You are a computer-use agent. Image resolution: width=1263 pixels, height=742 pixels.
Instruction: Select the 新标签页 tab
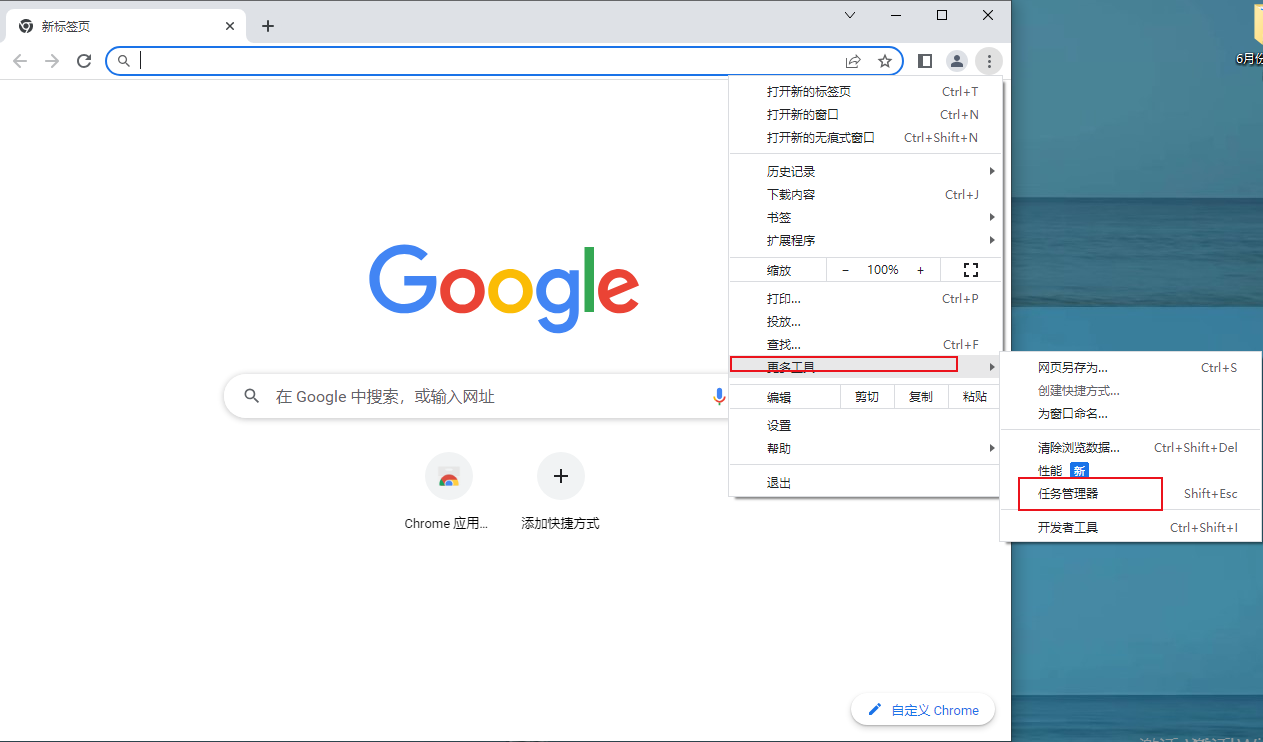point(127,26)
